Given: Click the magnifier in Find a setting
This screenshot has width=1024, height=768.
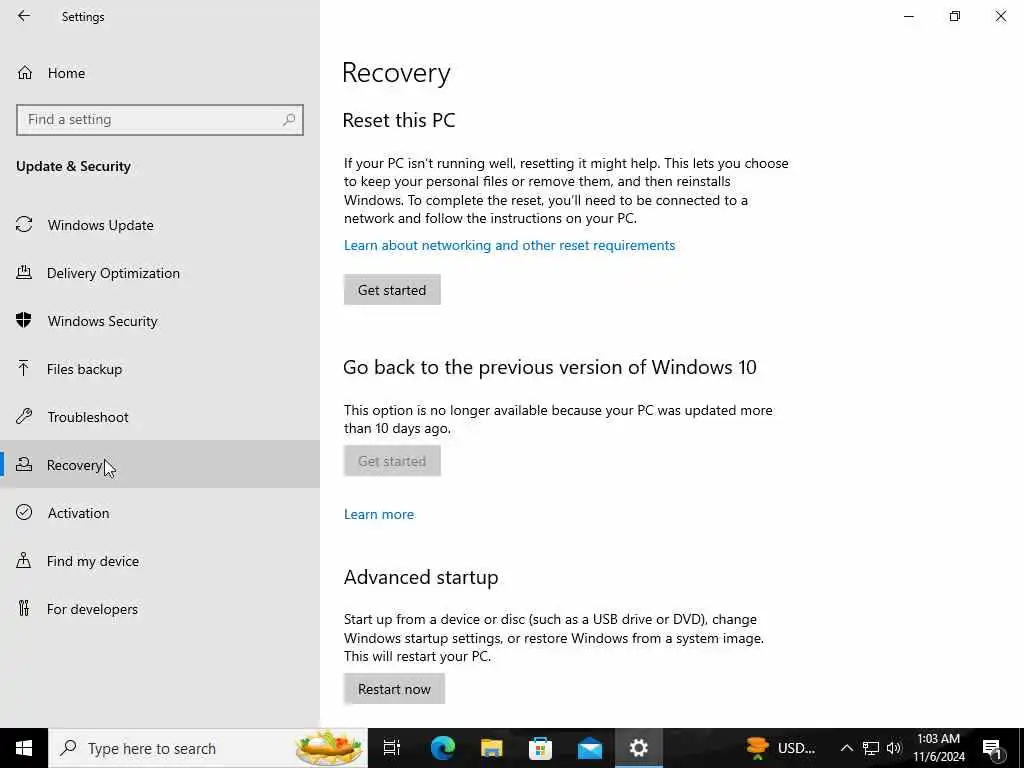Looking at the screenshot, I should pyautogui.click(x=289, y=120).
